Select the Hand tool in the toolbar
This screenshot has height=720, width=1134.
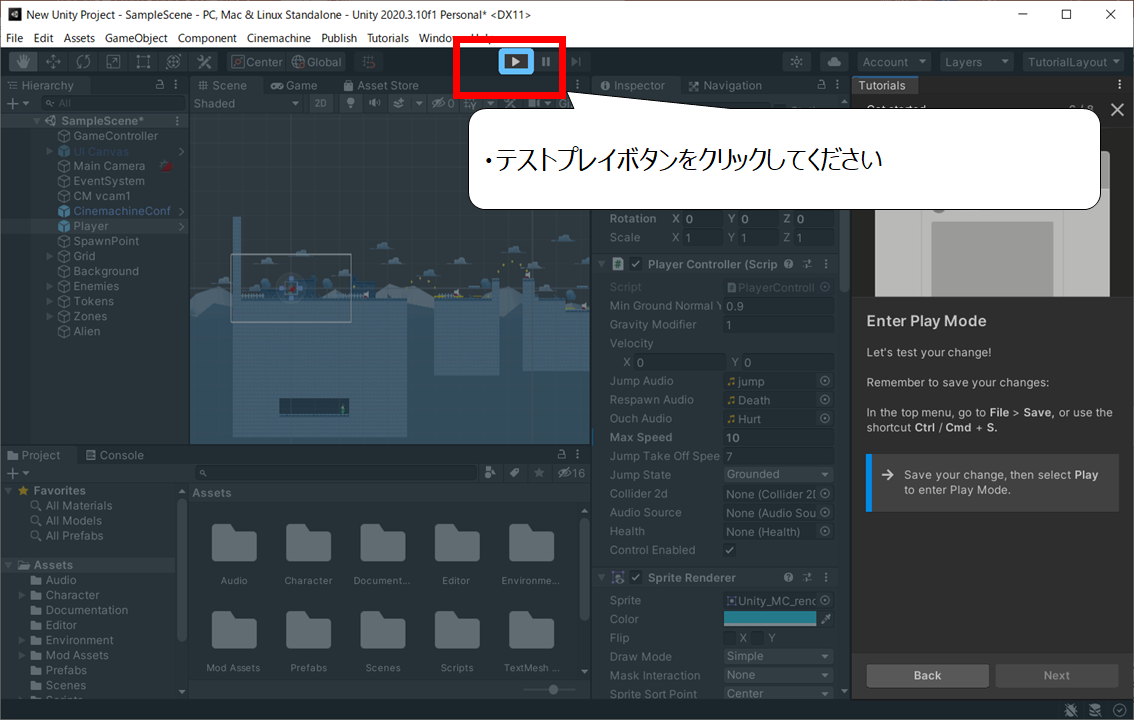(23, 62)
